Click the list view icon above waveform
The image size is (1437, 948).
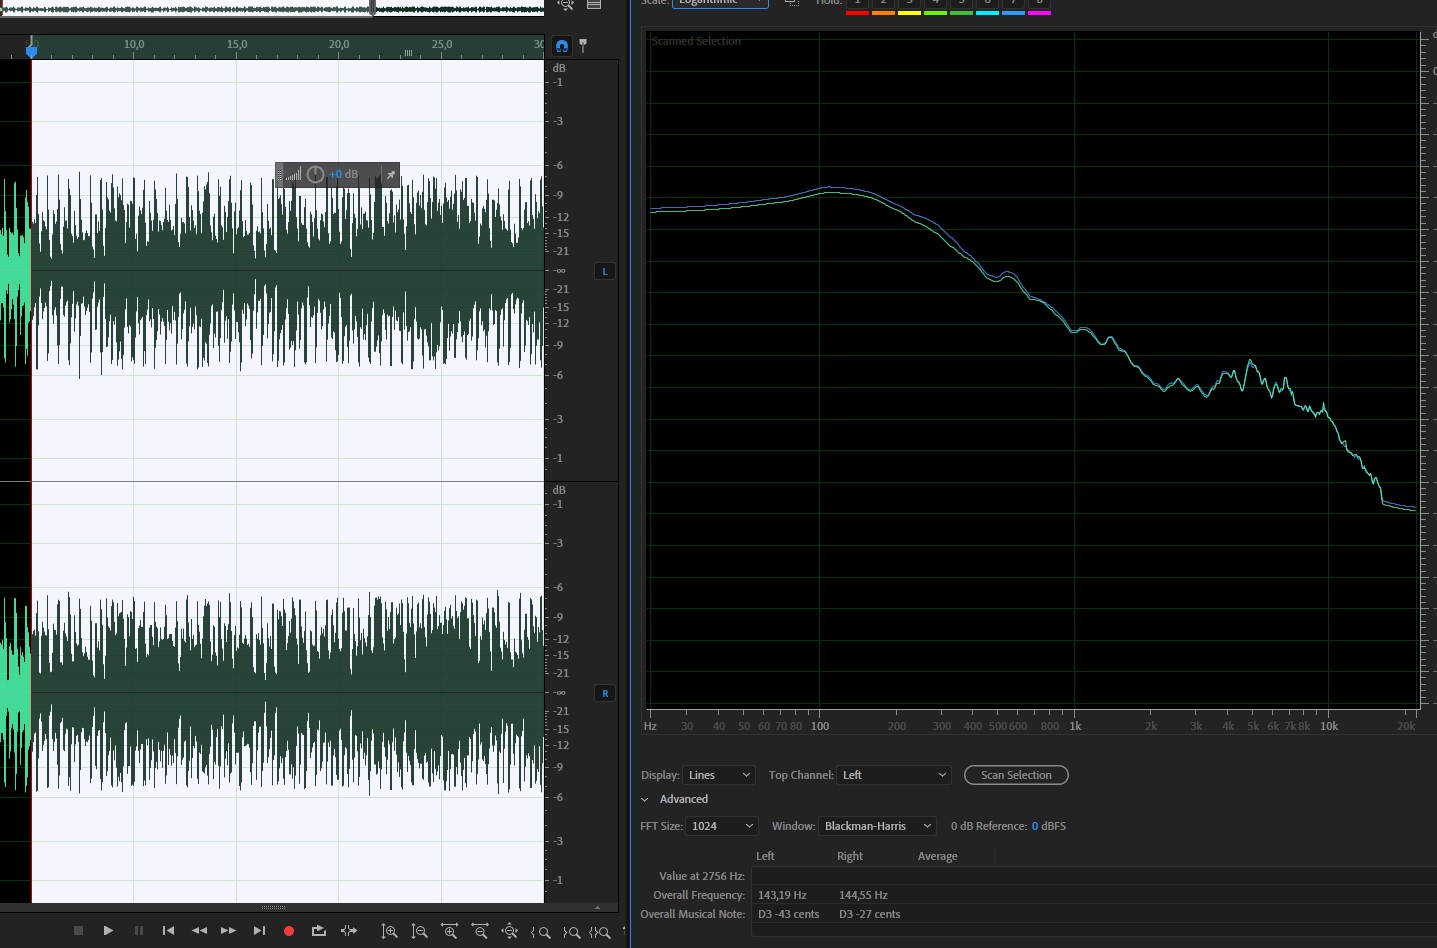(x=594, y=4)
